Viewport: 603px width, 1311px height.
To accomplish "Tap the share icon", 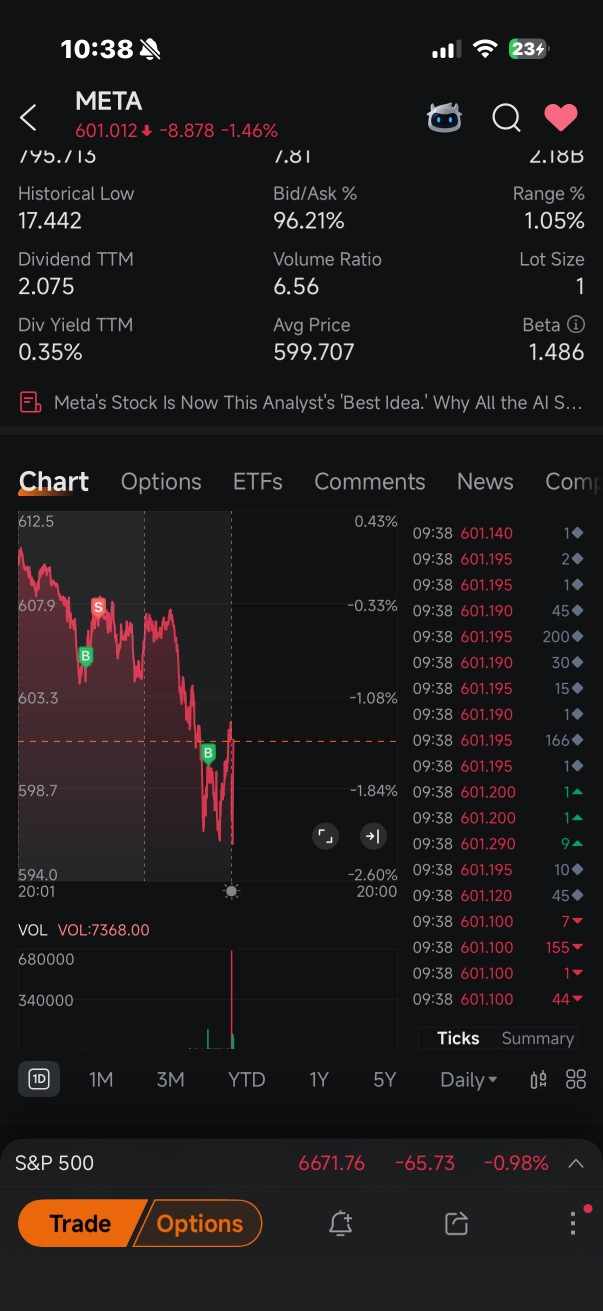I will 457,1223.
